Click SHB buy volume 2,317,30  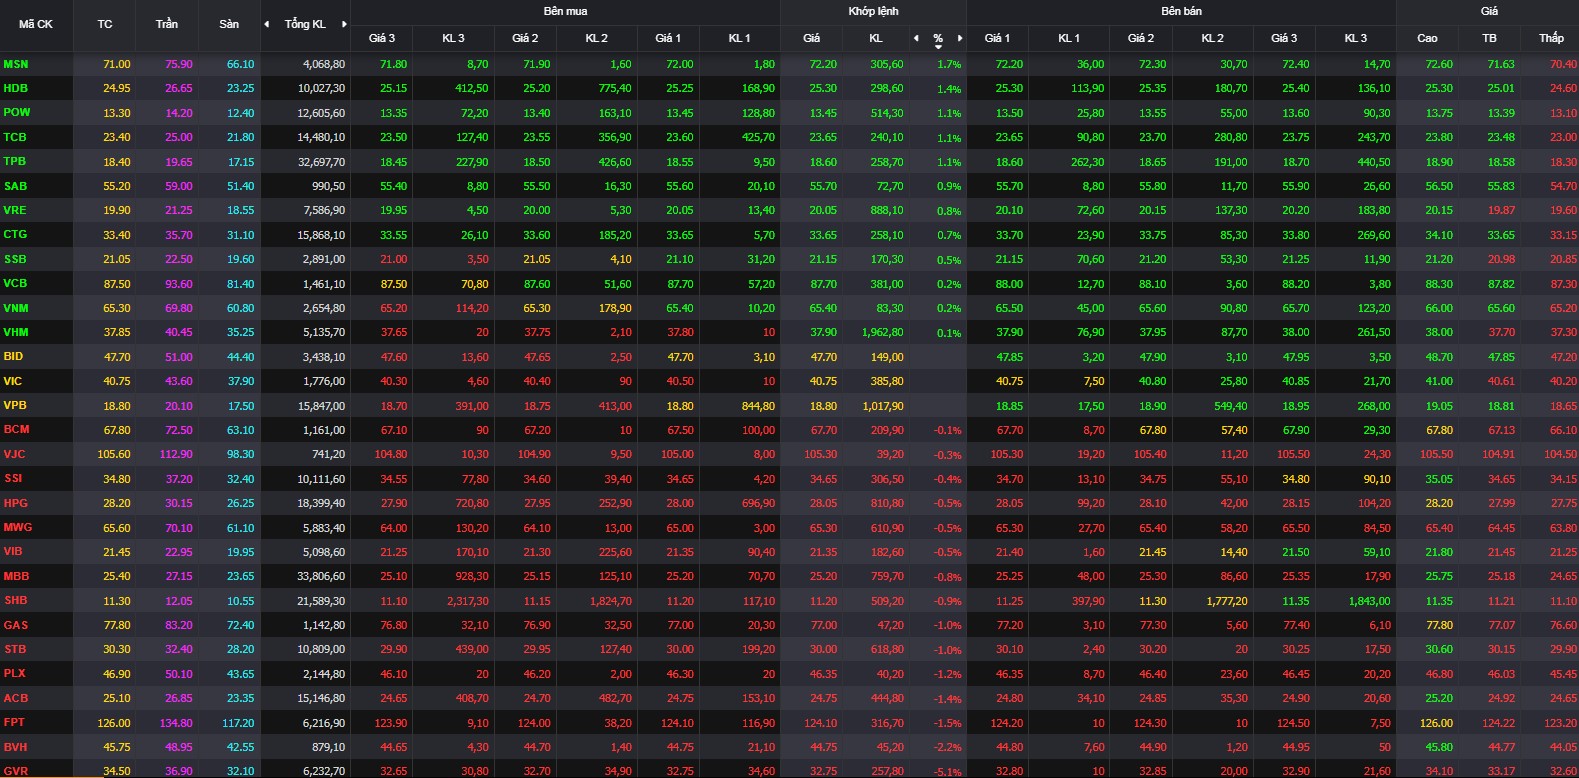[x=467, y=601]
